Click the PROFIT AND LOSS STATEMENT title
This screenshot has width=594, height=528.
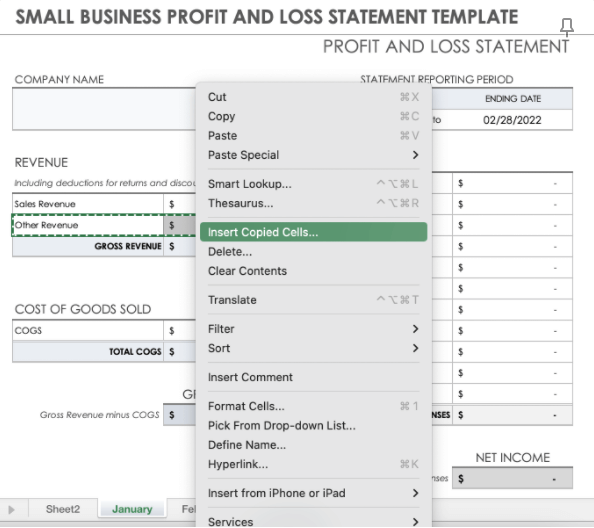[x=446, y=47]
